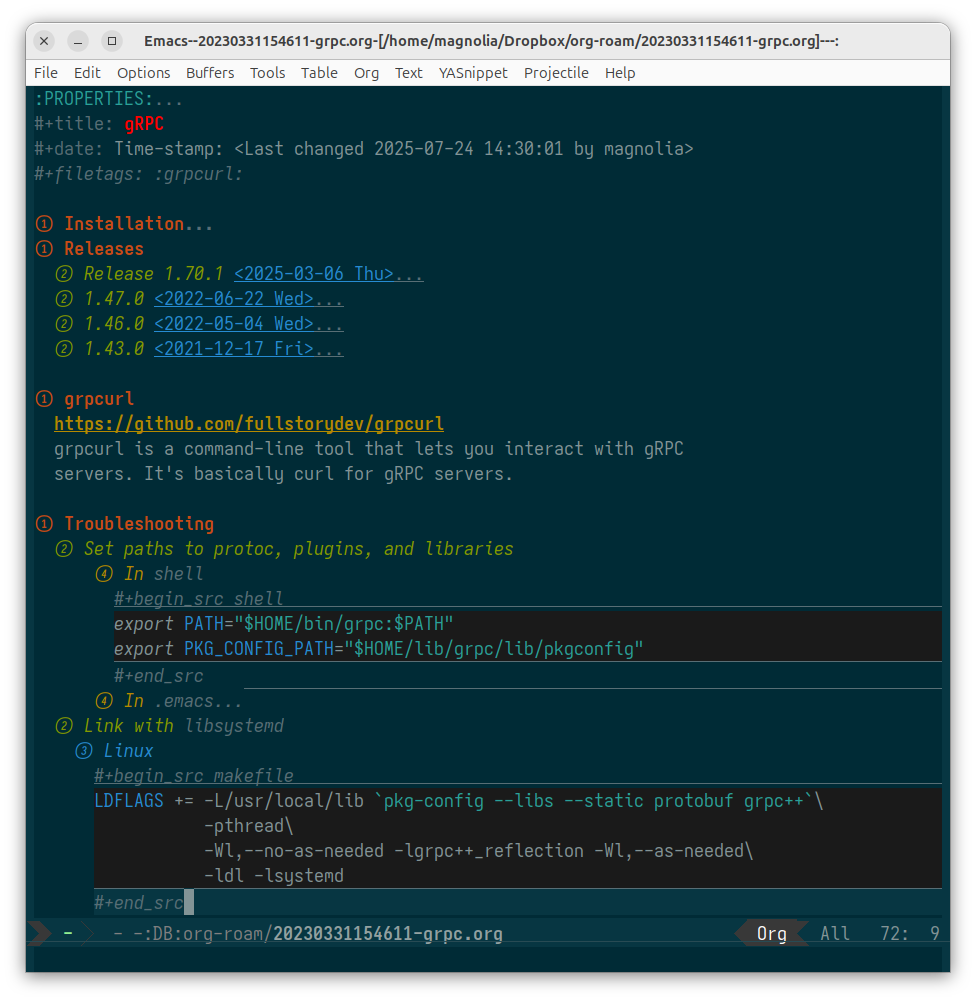Open the Tools menu
The height and width of the screenshot is (1001, 976).
point(267,73)
